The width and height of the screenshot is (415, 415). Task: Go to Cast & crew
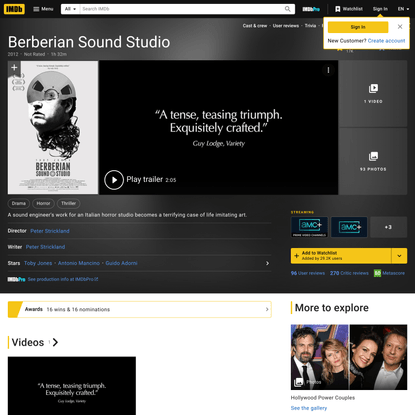click(255, 26)
